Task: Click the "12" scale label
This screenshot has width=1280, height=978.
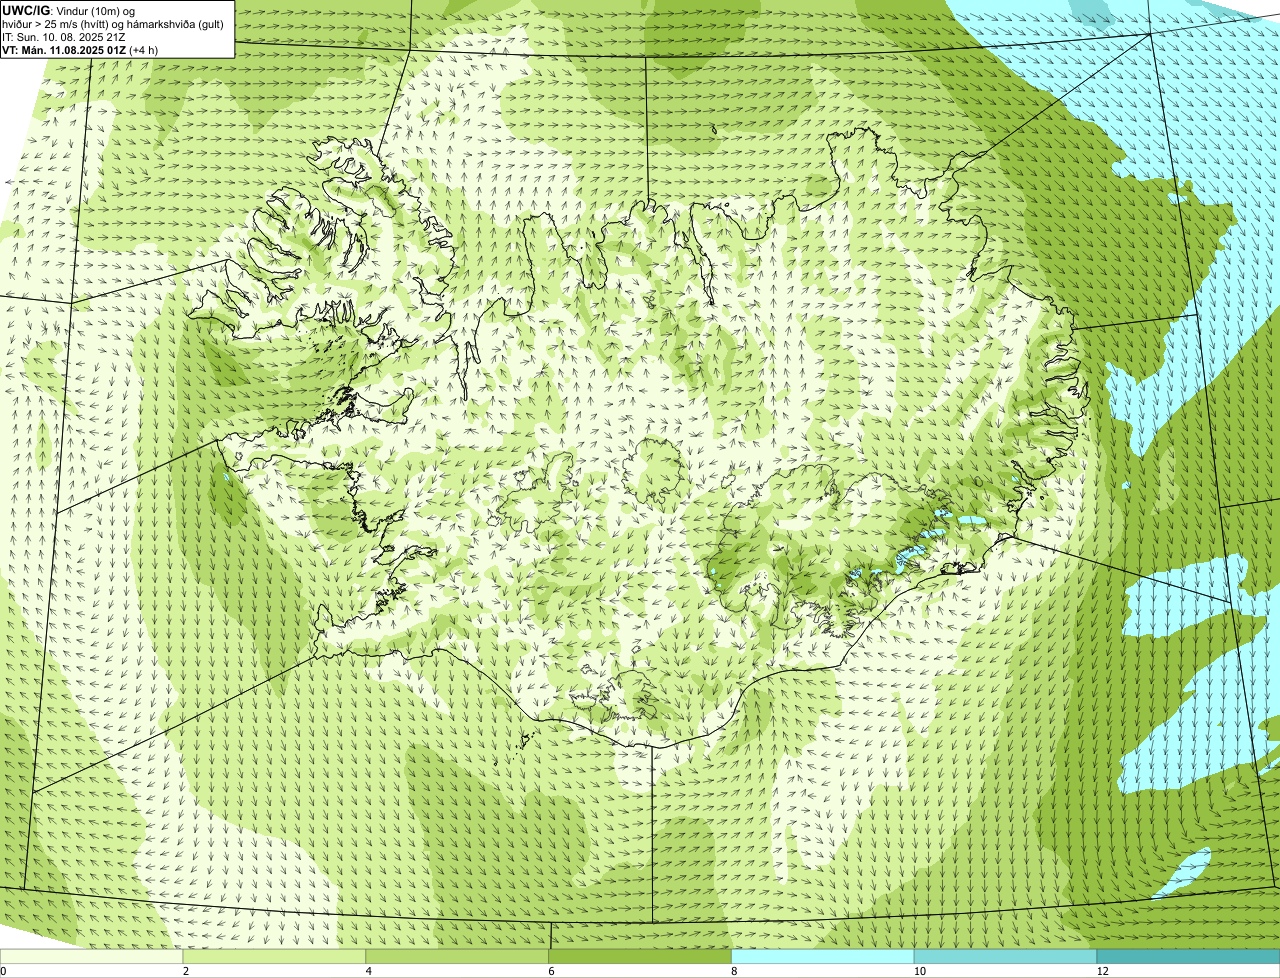Action: 1102,971
